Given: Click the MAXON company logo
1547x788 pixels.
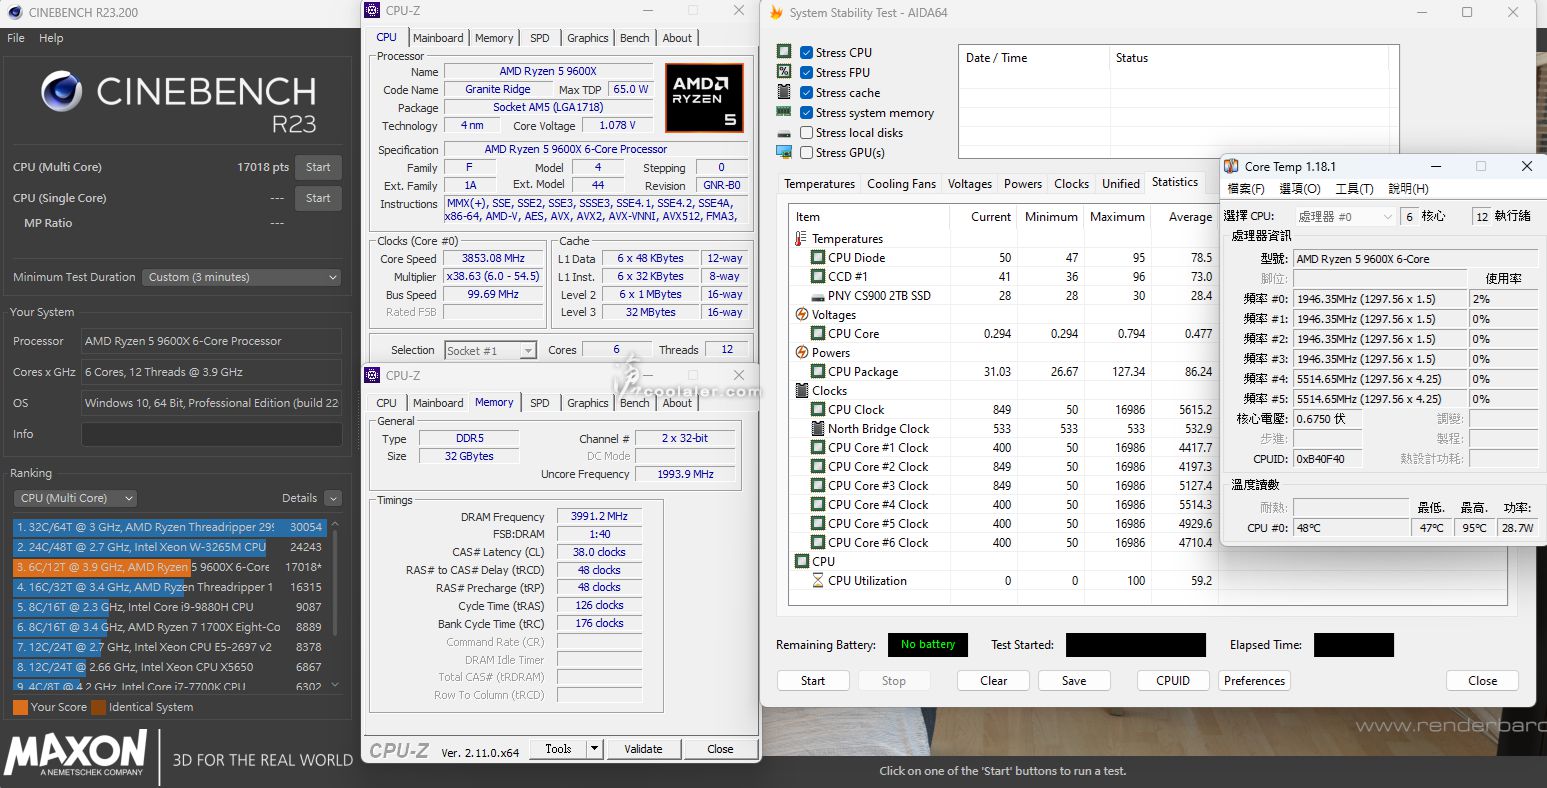Looking at the screenshot, I should (77, 753).
